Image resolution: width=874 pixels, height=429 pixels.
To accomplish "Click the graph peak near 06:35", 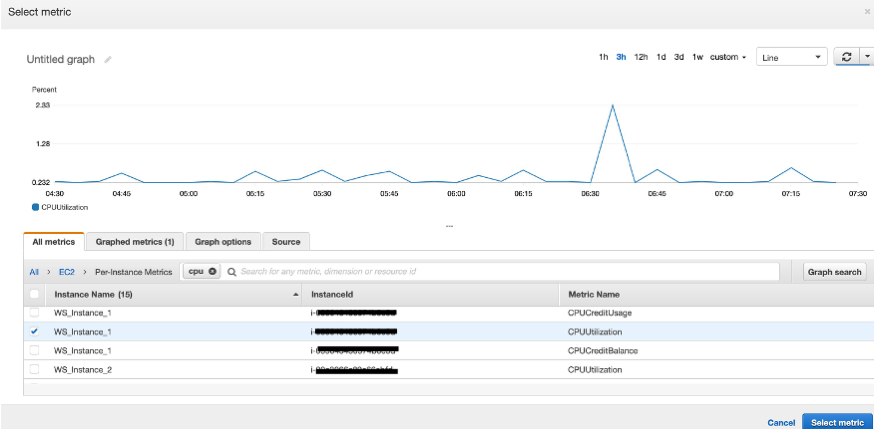I will pos(612,105).
